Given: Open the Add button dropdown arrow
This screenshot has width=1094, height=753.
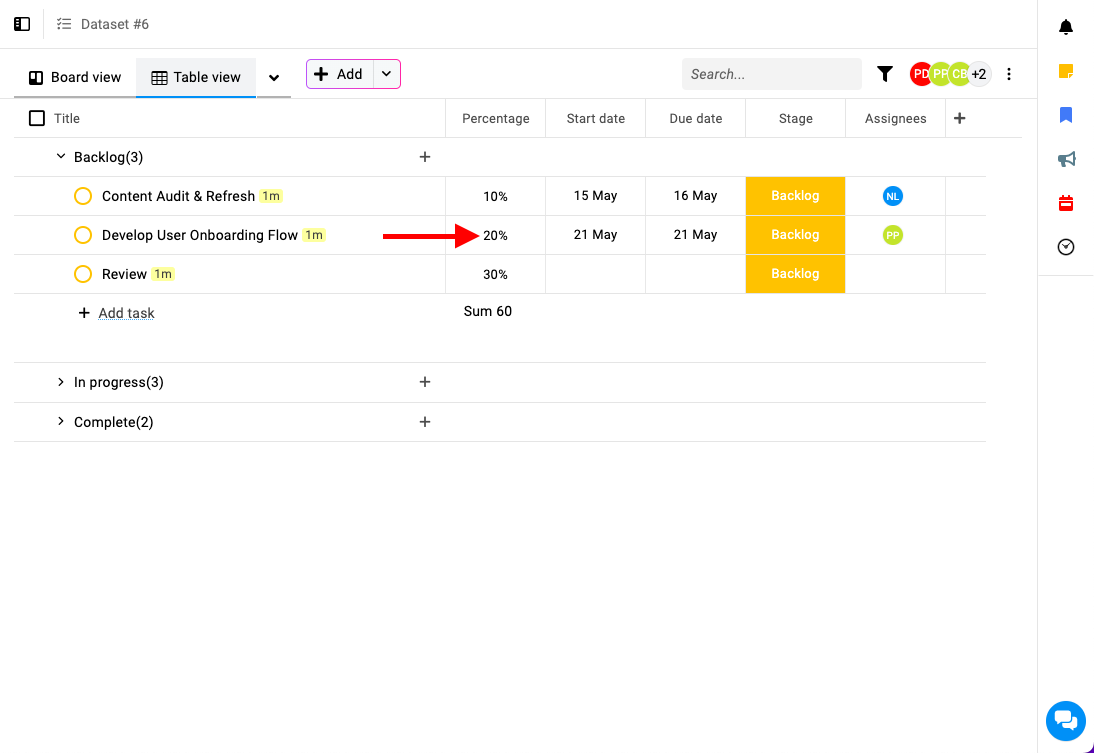Looking at the screenshot, I should (x=387, y=74).
